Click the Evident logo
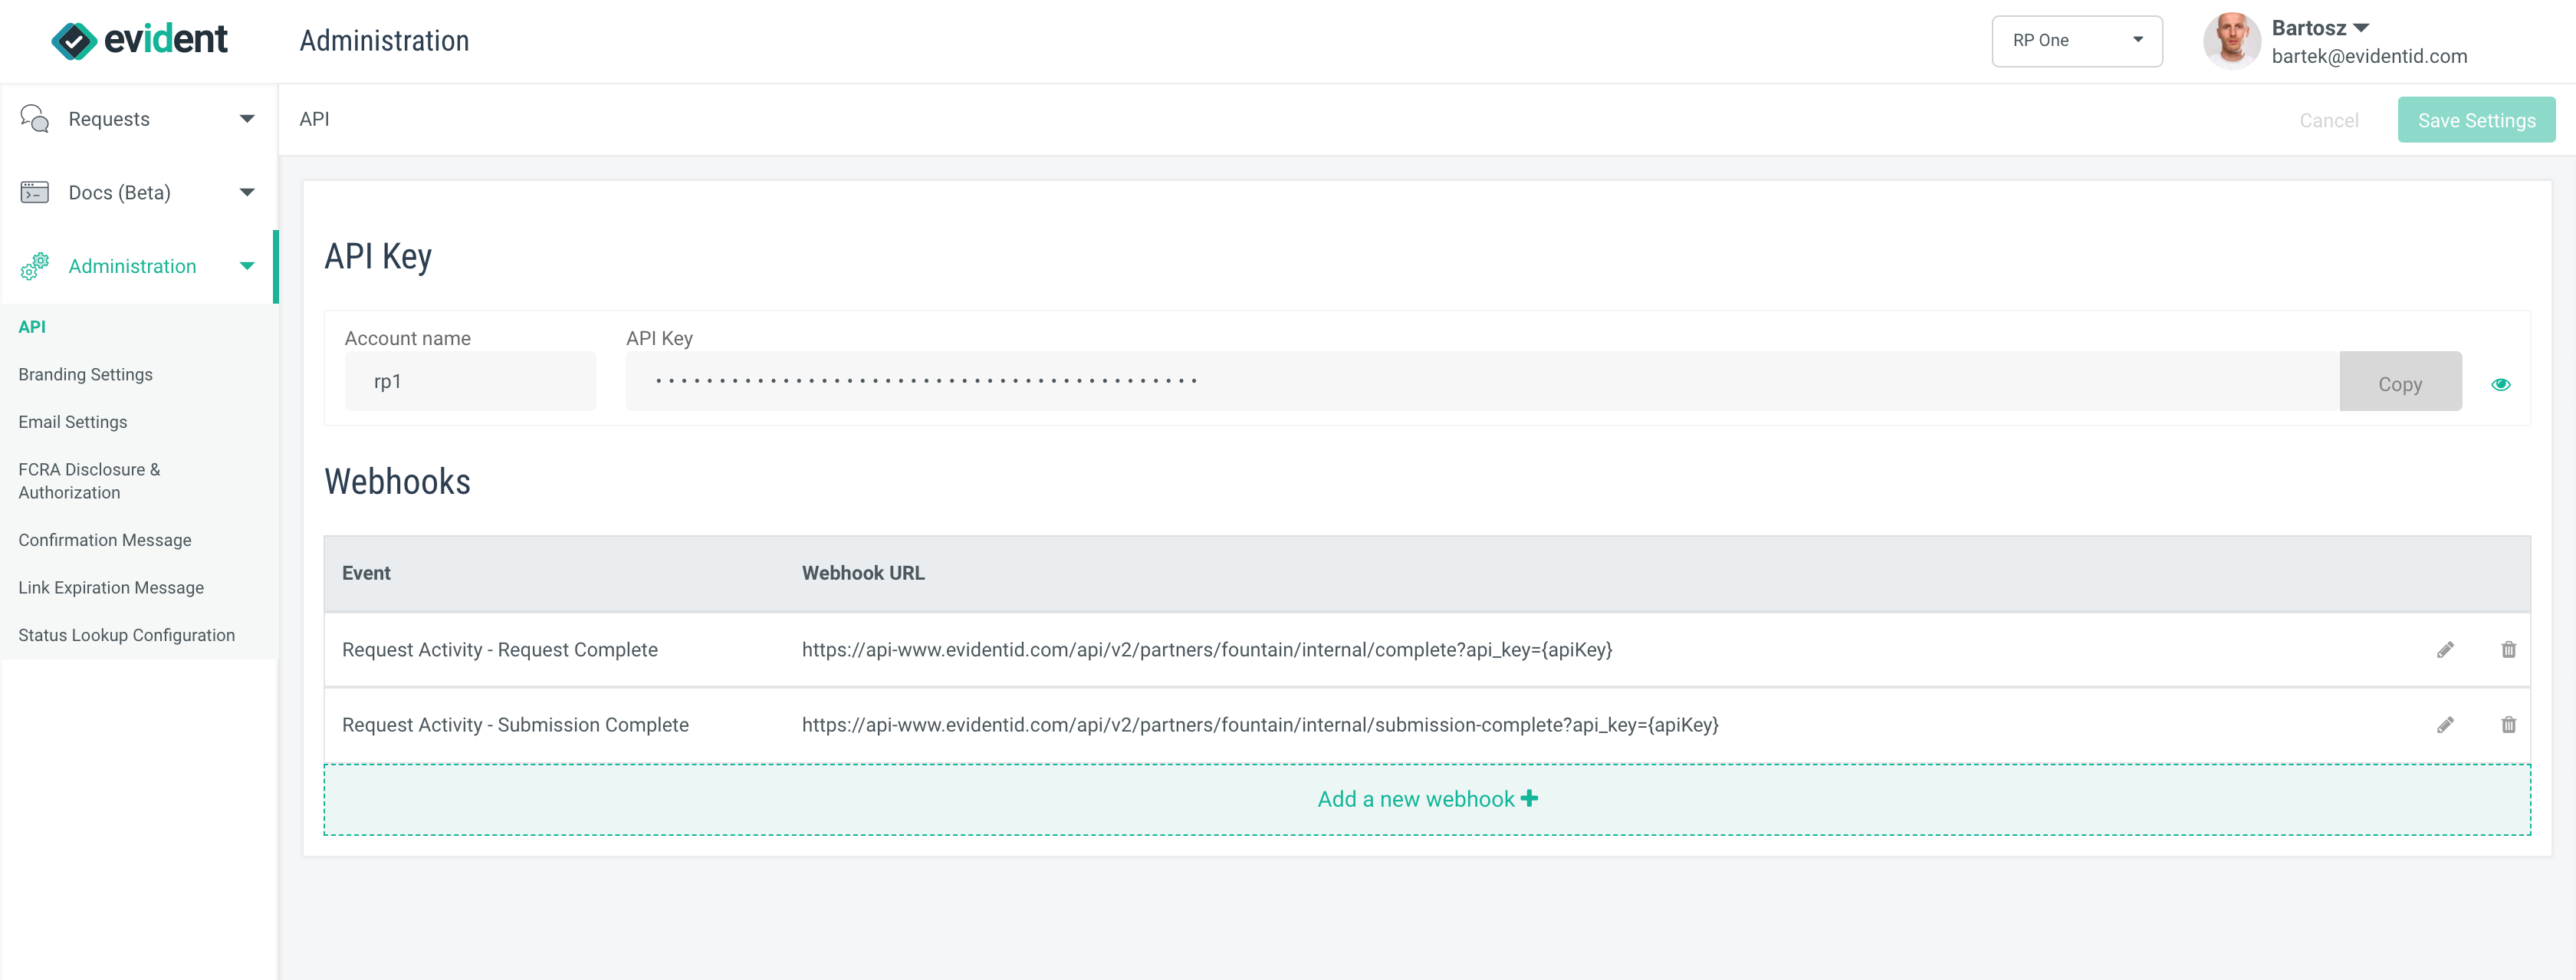Screen dimensions: 2576x980 point(139,40)
